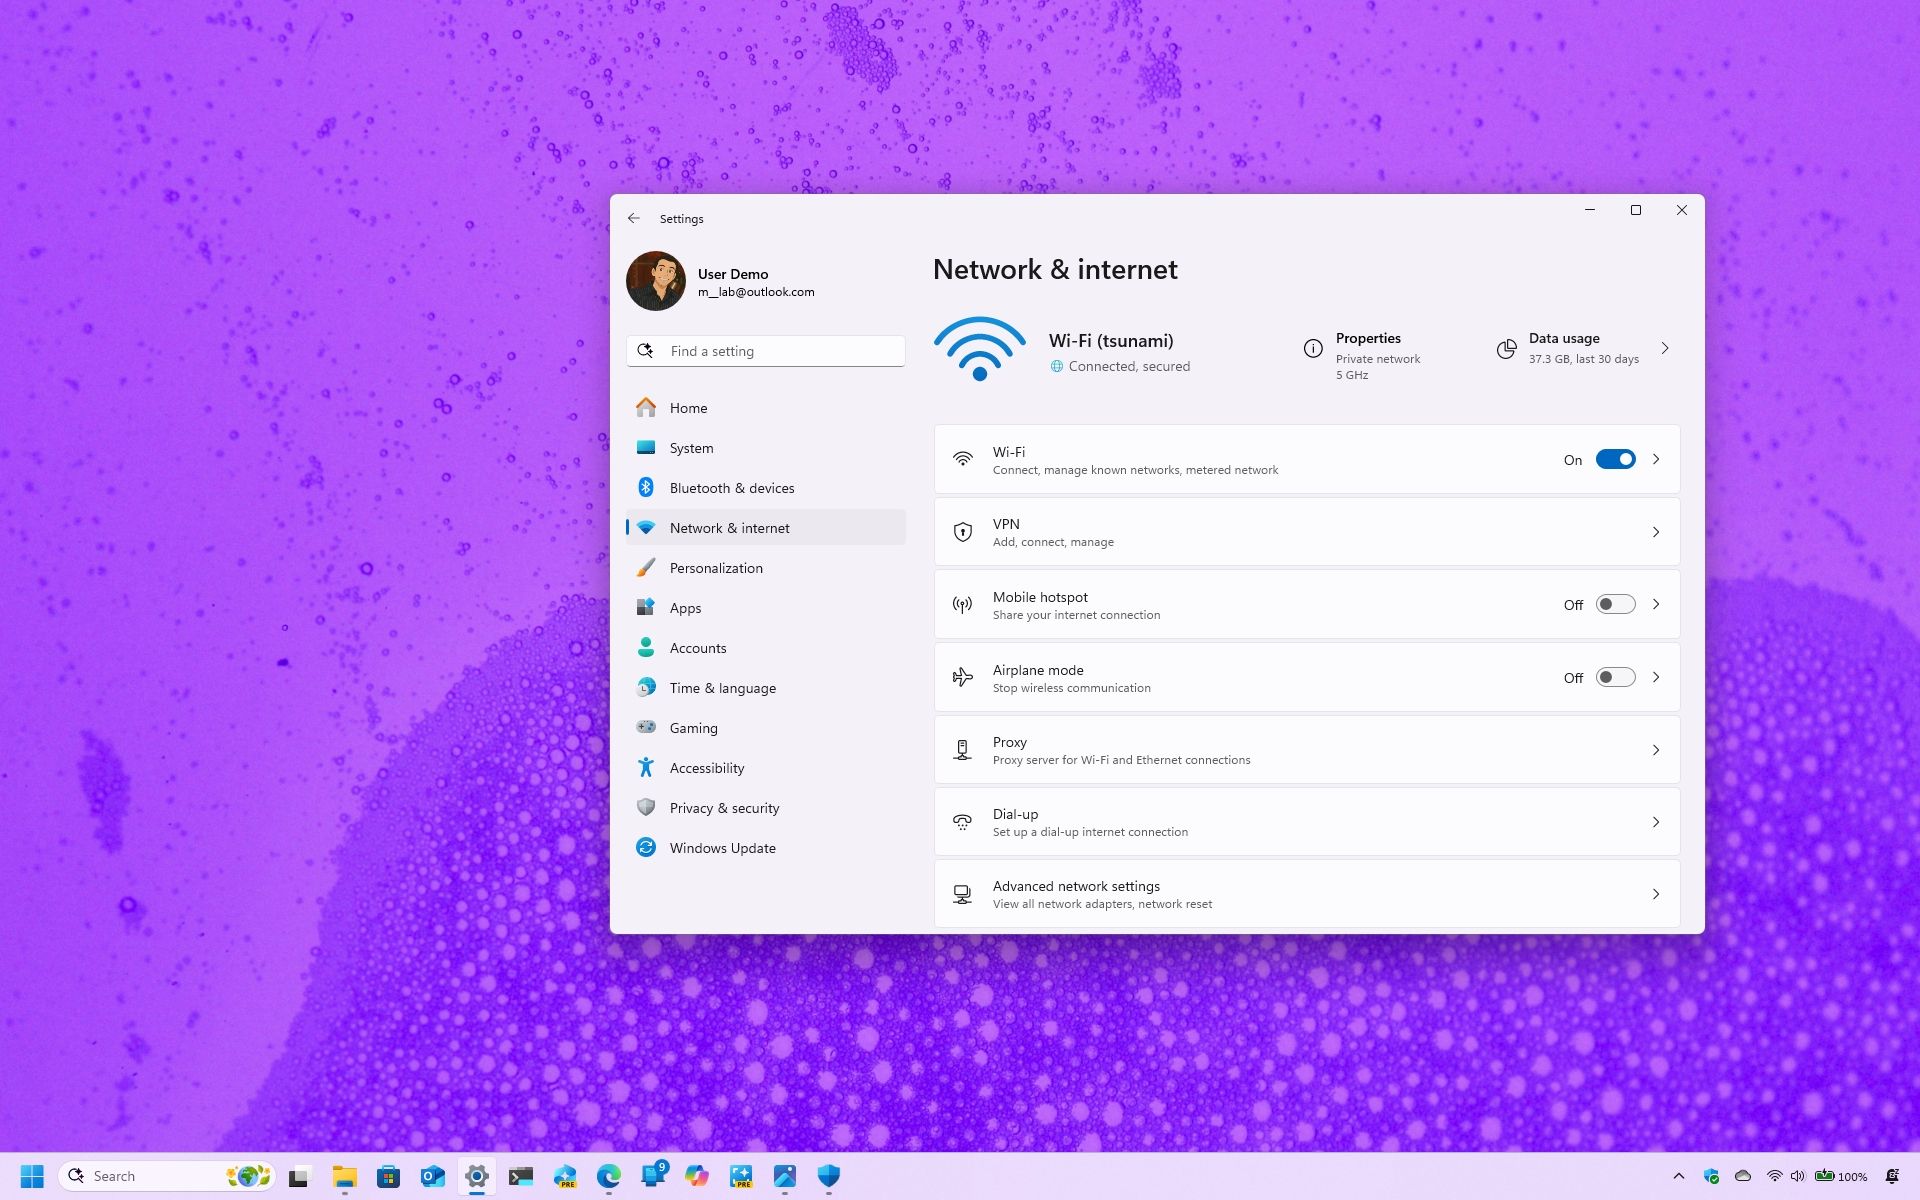
Task: Click the Dial-up phone icon
Action: coord(963,822)
